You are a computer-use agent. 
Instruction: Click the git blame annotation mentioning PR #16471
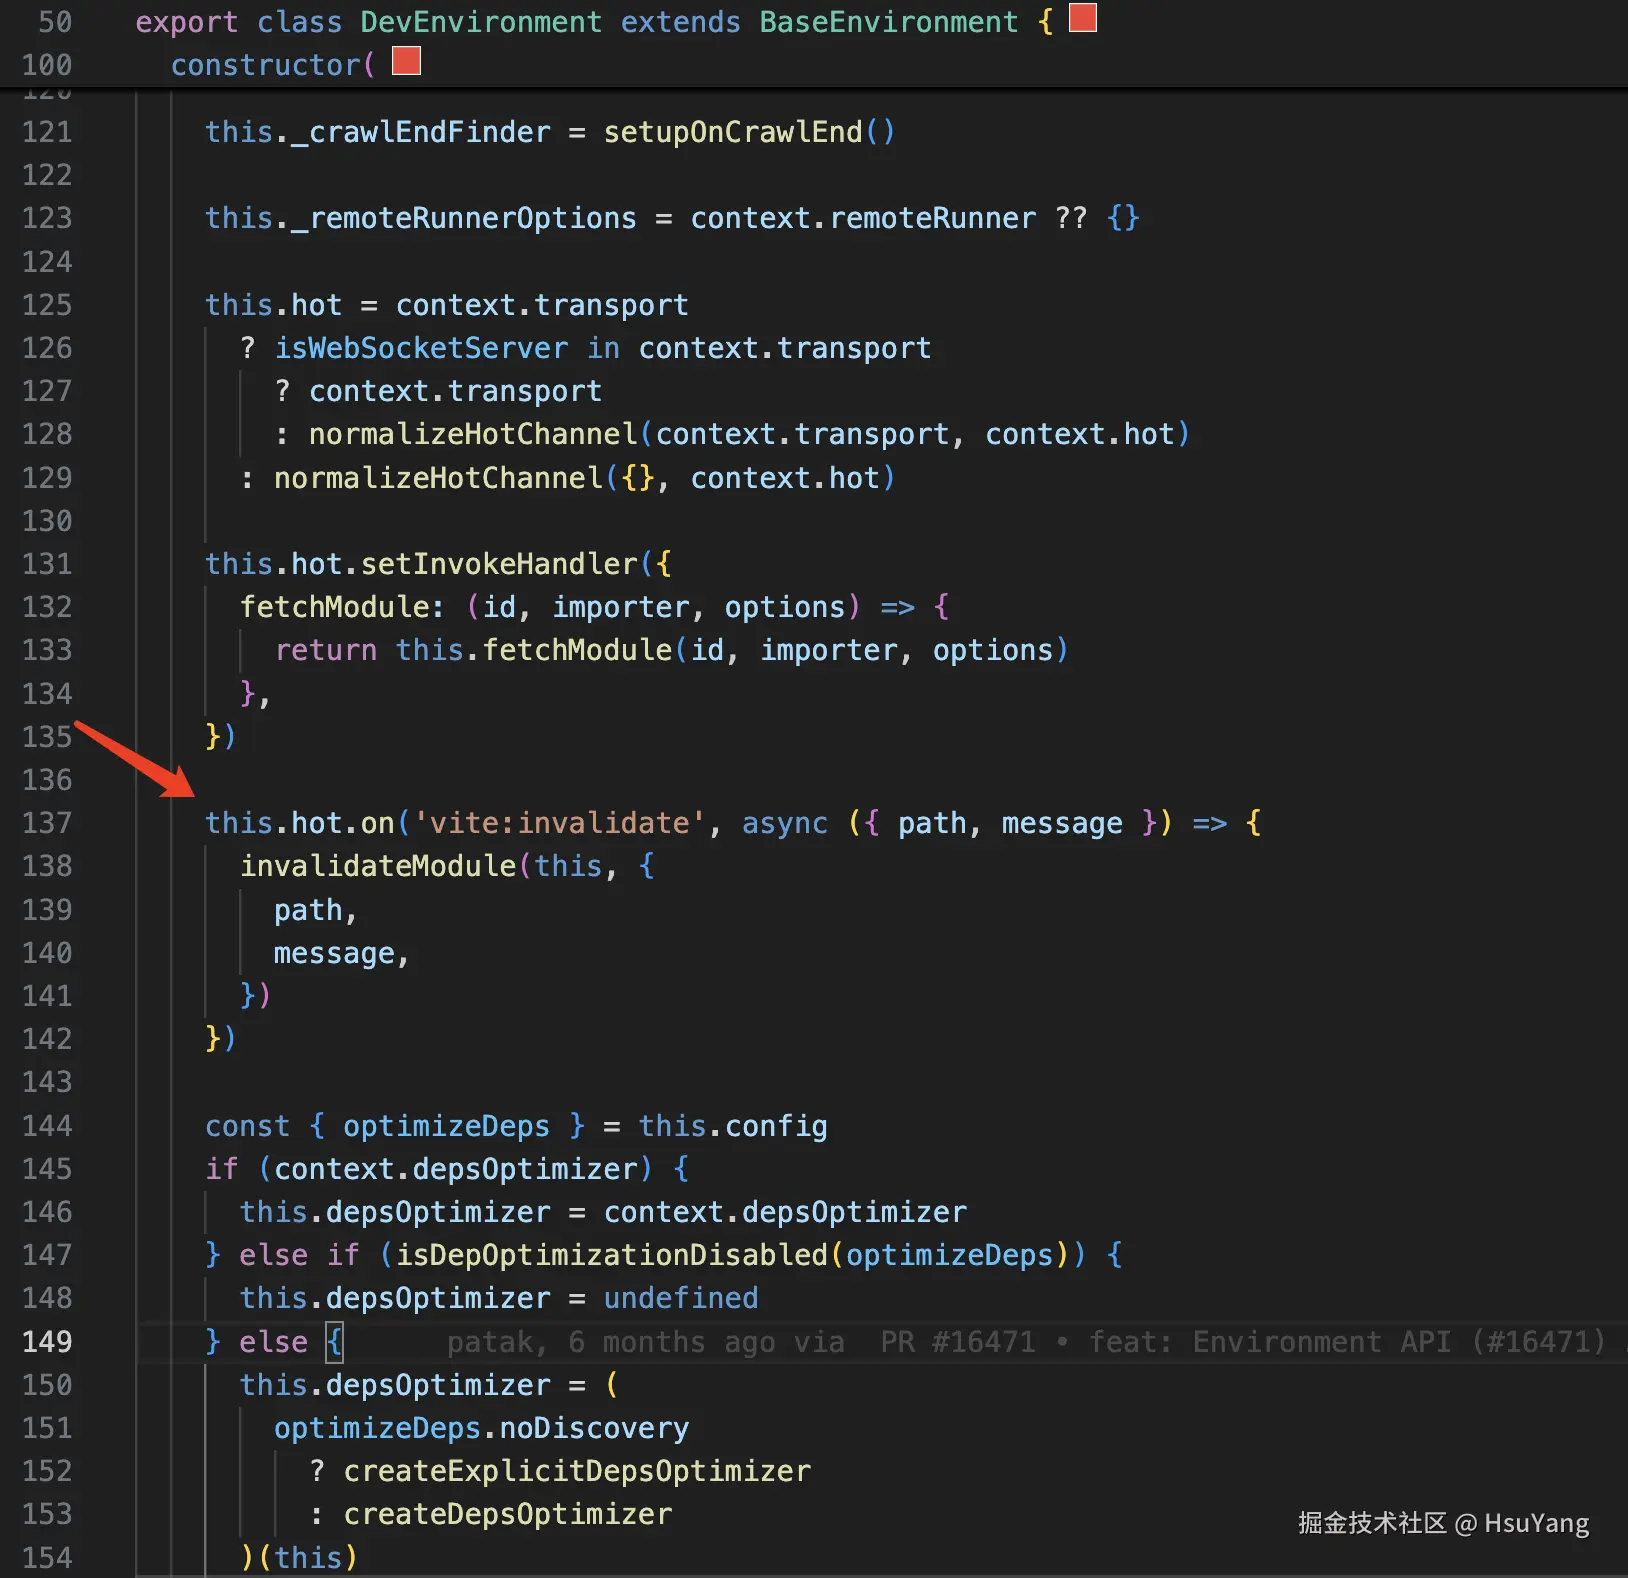(1026, 1341)
